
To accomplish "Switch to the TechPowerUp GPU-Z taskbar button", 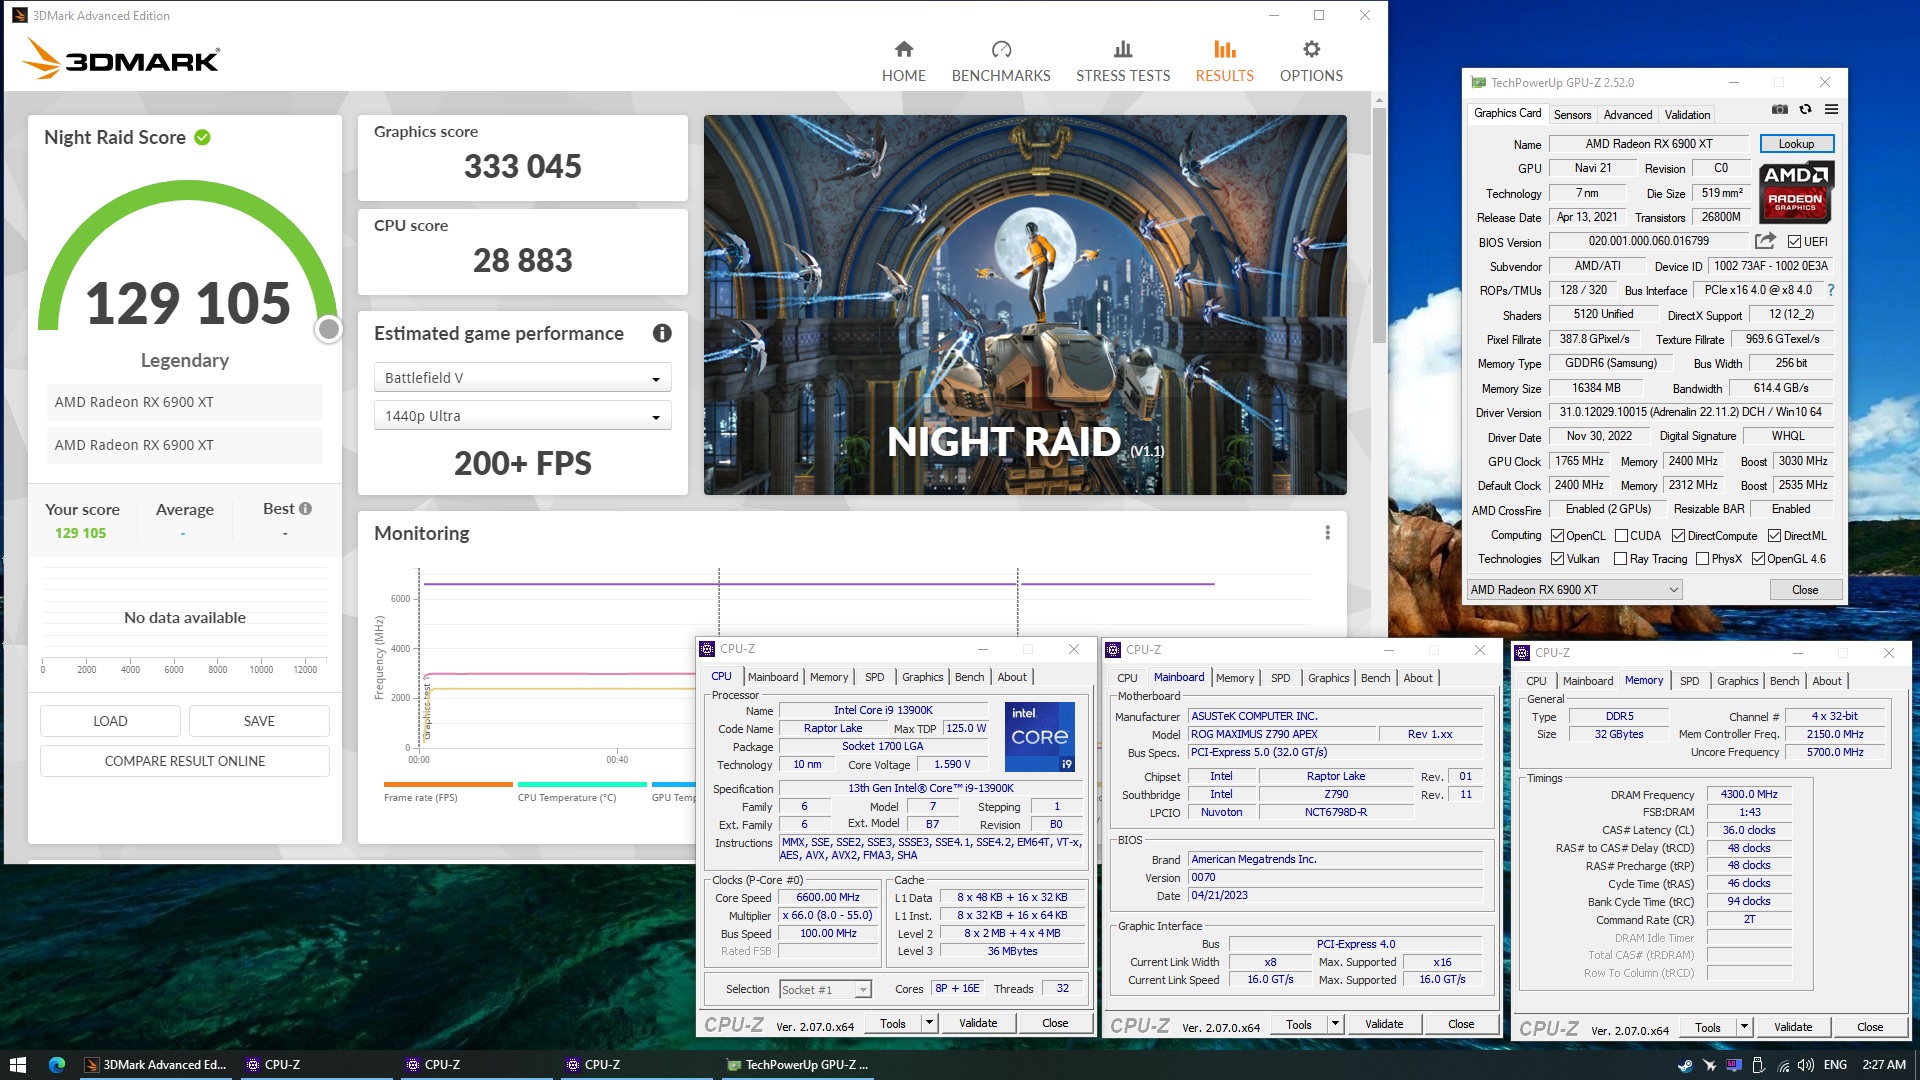I will (797, 1065).
